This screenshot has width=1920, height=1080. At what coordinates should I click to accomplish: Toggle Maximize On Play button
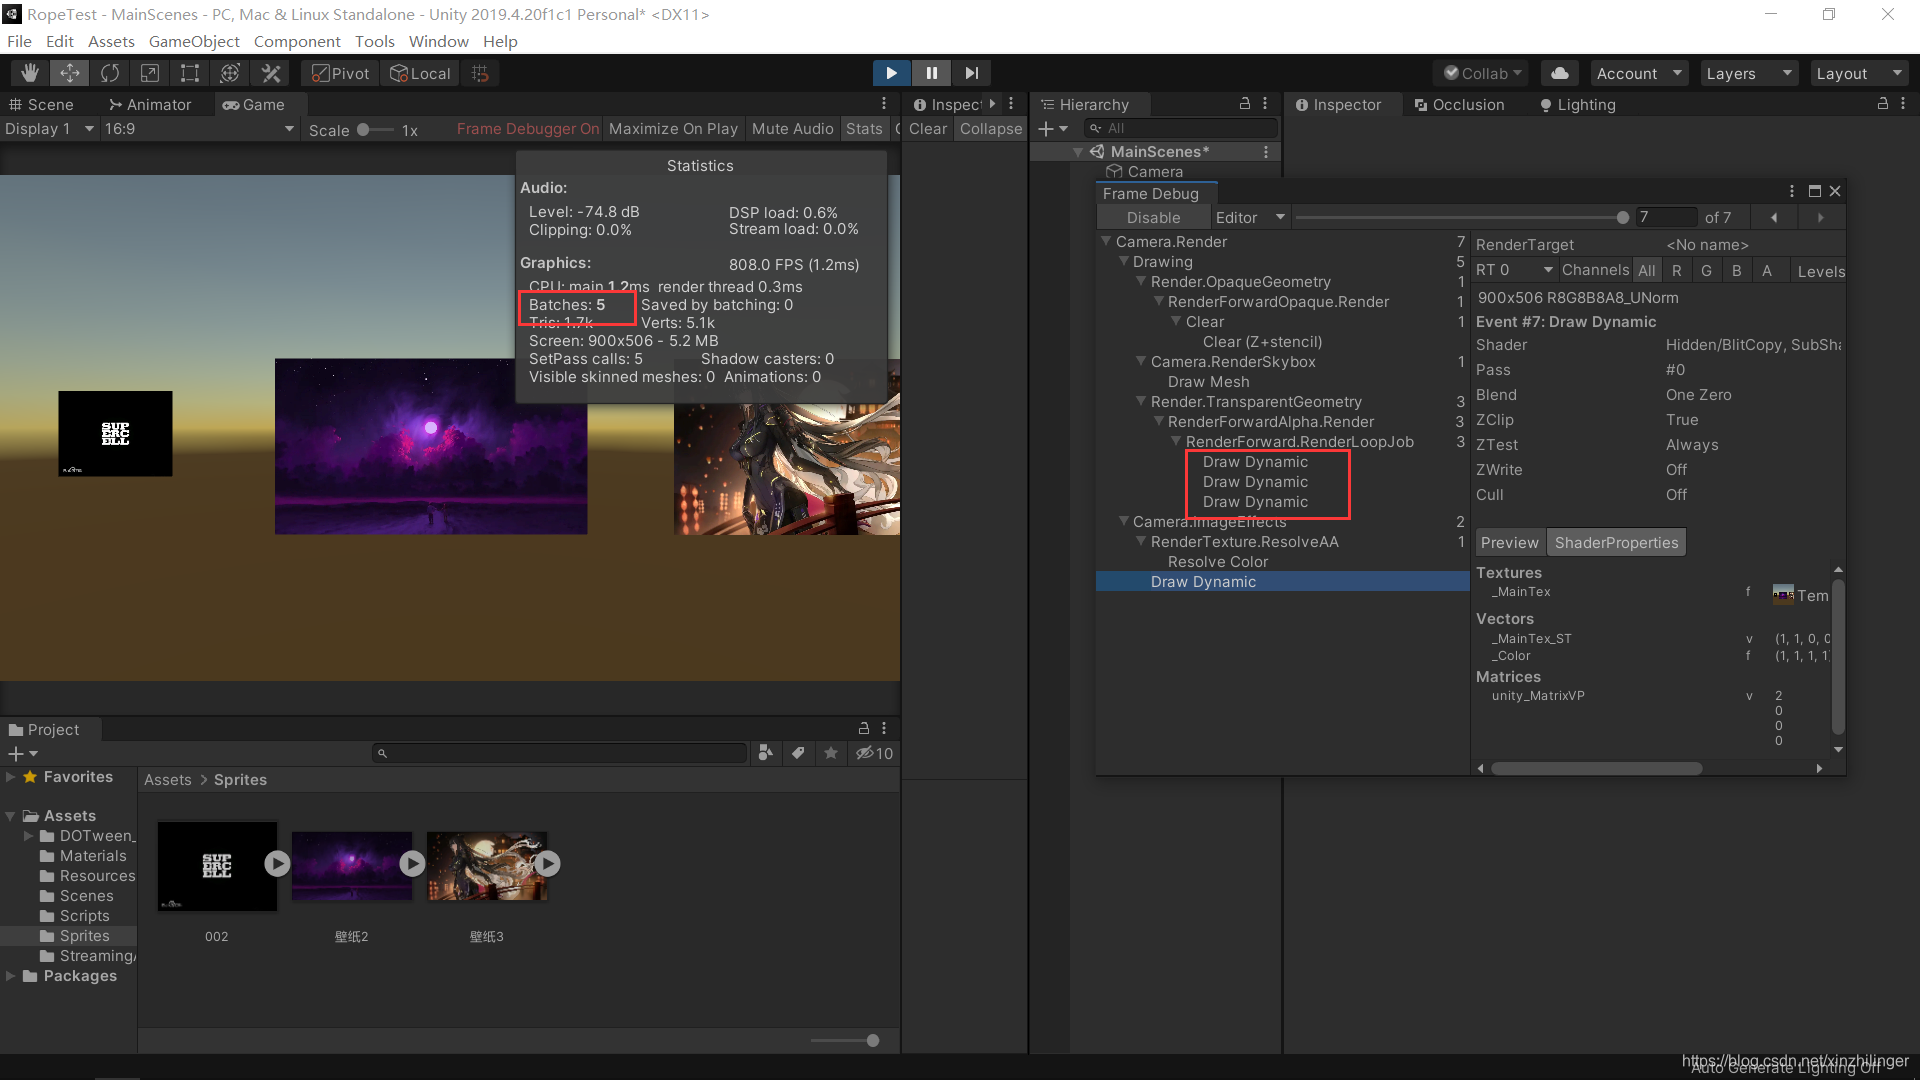pyautogui.click(x=674, y=128)
